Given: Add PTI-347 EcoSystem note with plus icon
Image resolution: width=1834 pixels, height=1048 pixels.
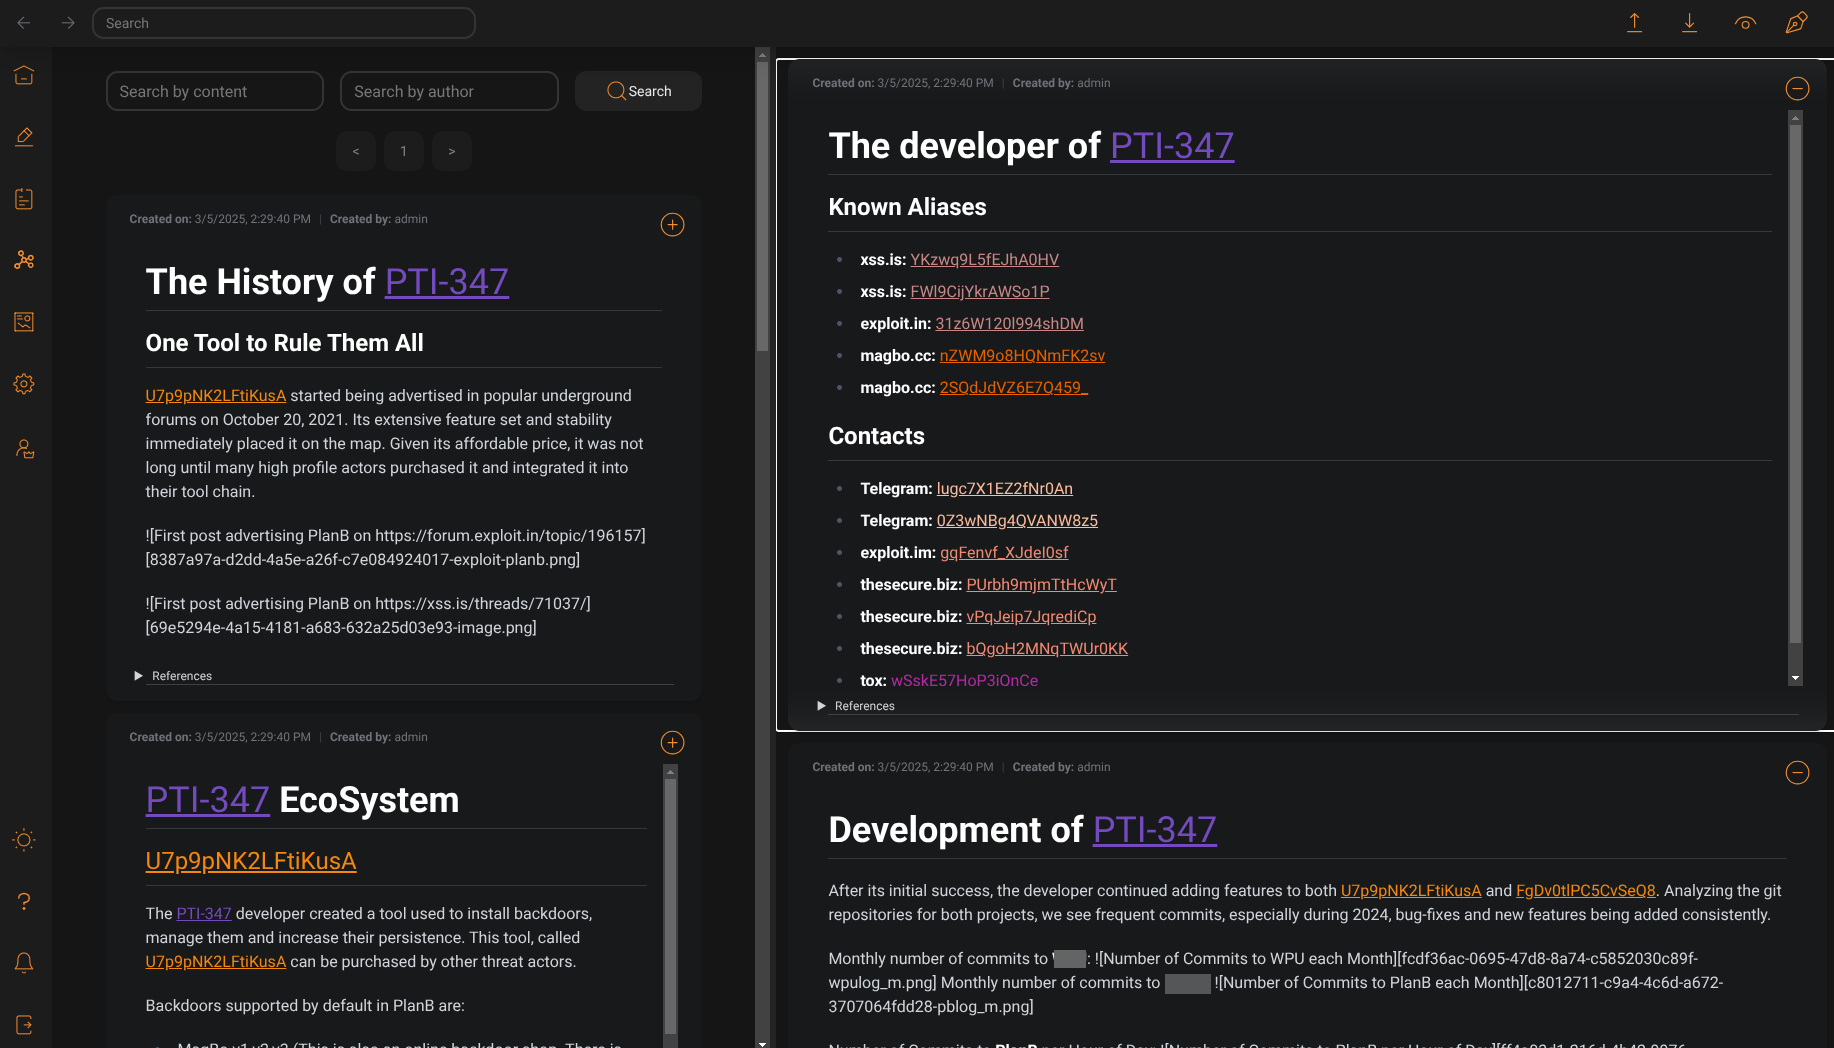Looking at the screenshot, I should [x=673, y=743].
